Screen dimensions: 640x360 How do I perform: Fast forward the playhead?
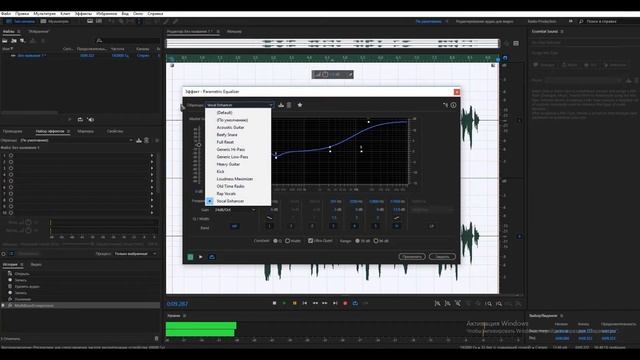pyautogui.click(x=325, y=303)
